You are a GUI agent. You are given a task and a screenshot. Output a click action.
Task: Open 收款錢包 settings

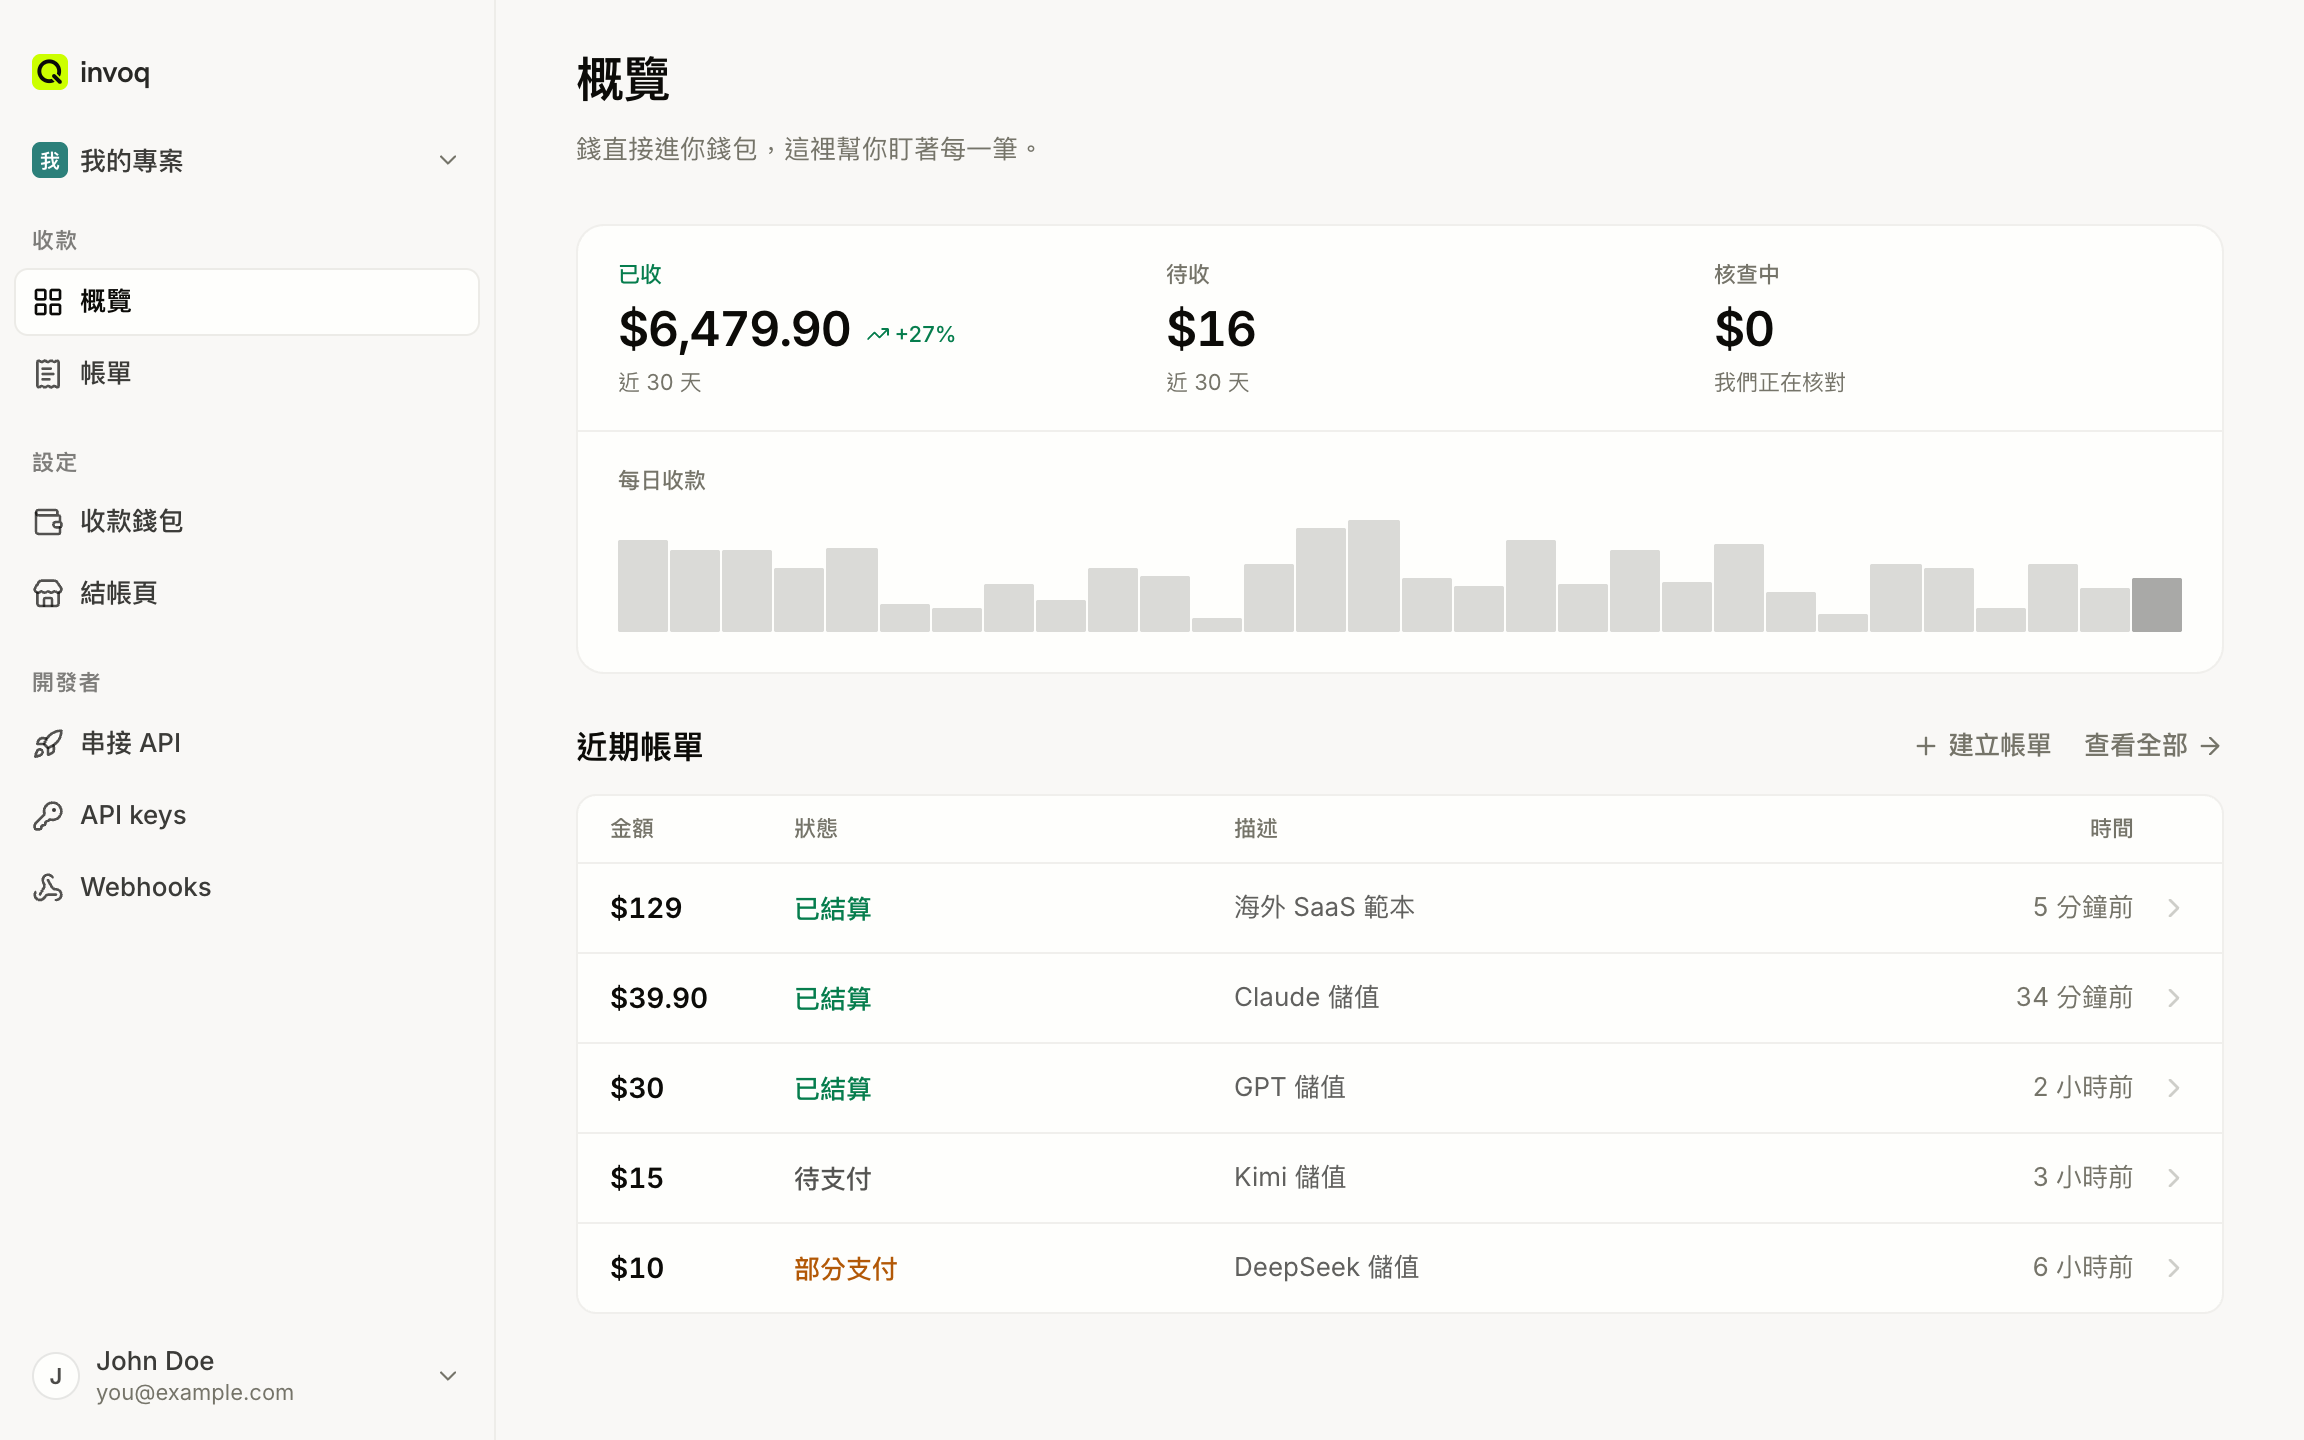point(247,521)
